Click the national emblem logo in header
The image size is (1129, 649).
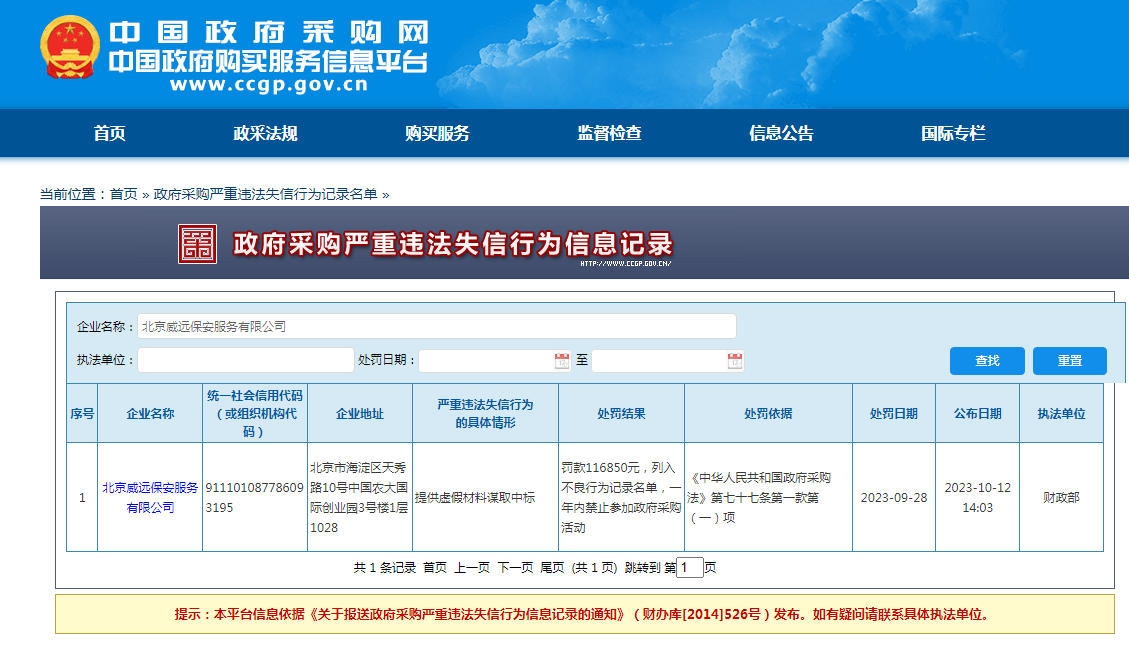pos(70,49)
